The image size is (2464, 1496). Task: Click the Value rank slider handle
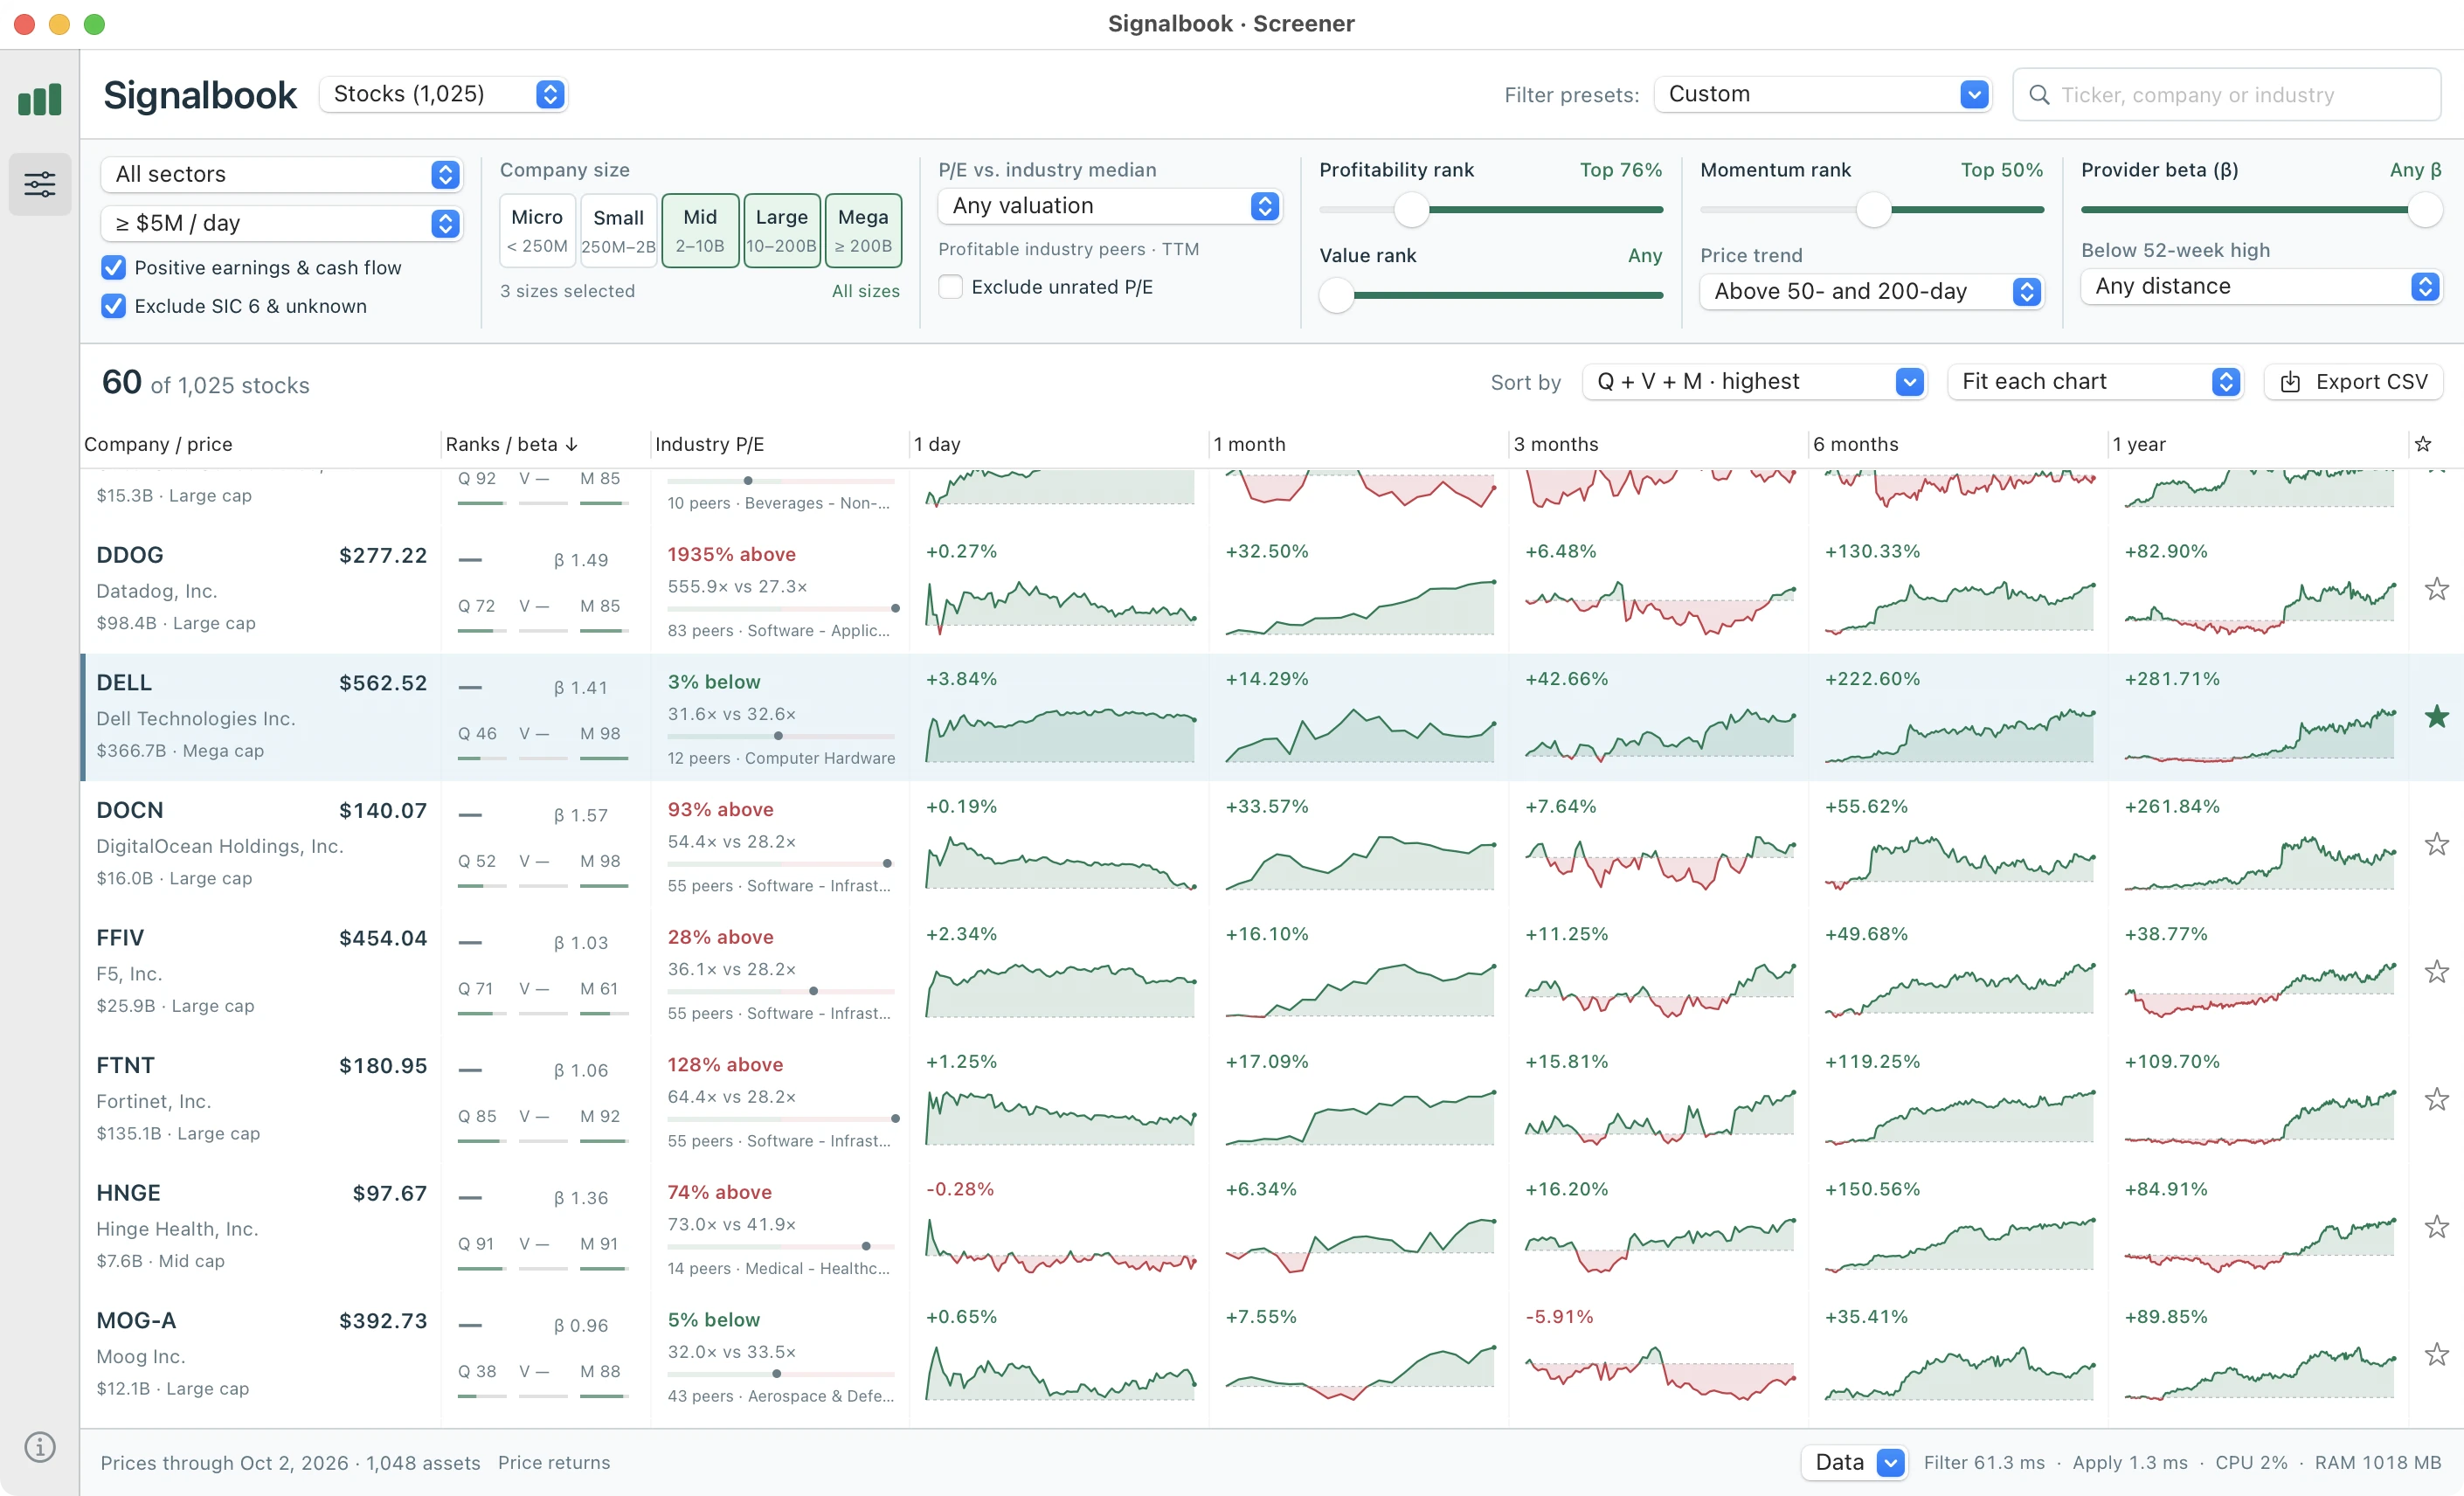coord(1336,296)
